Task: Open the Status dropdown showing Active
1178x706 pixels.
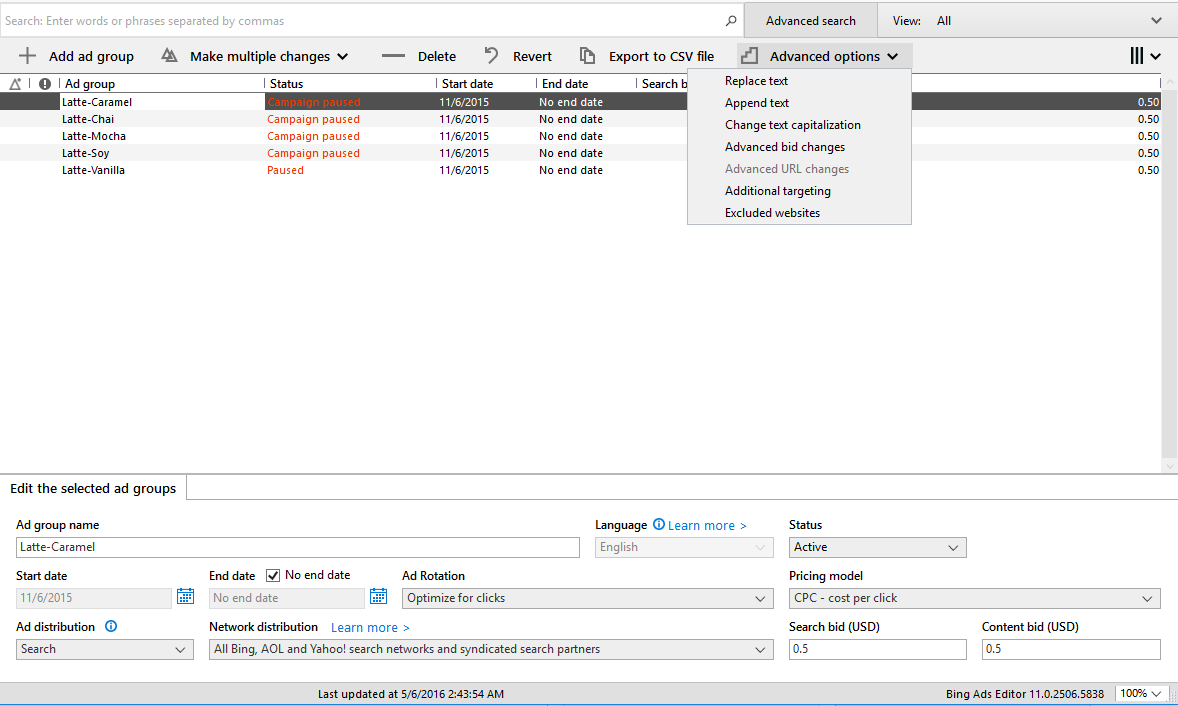Action: pos(877,547)
